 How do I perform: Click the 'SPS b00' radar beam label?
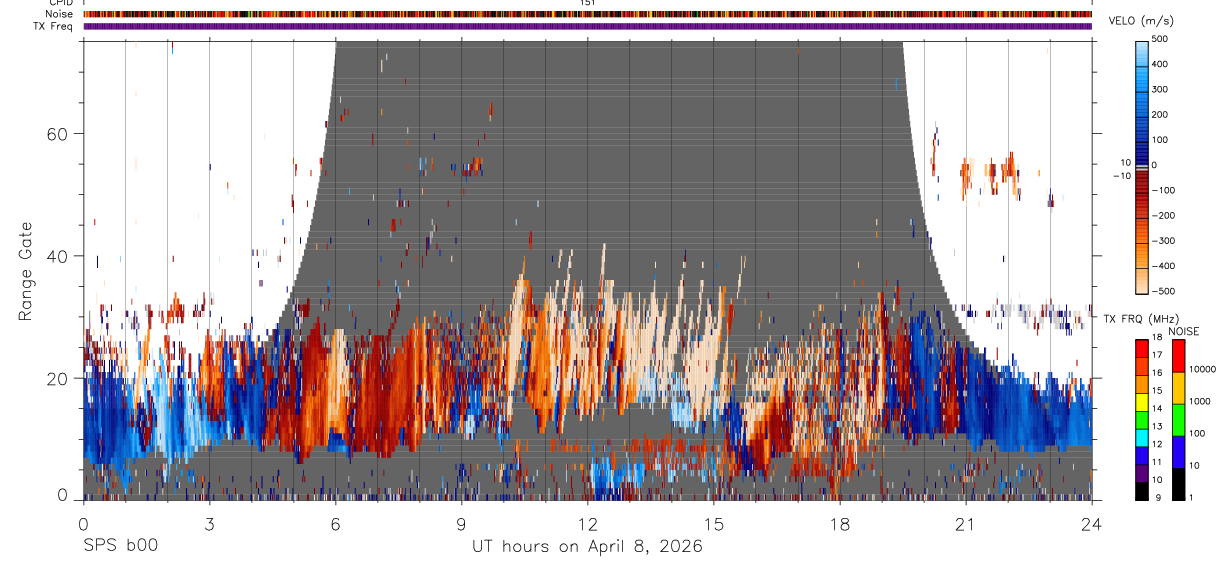click(120, 546)
